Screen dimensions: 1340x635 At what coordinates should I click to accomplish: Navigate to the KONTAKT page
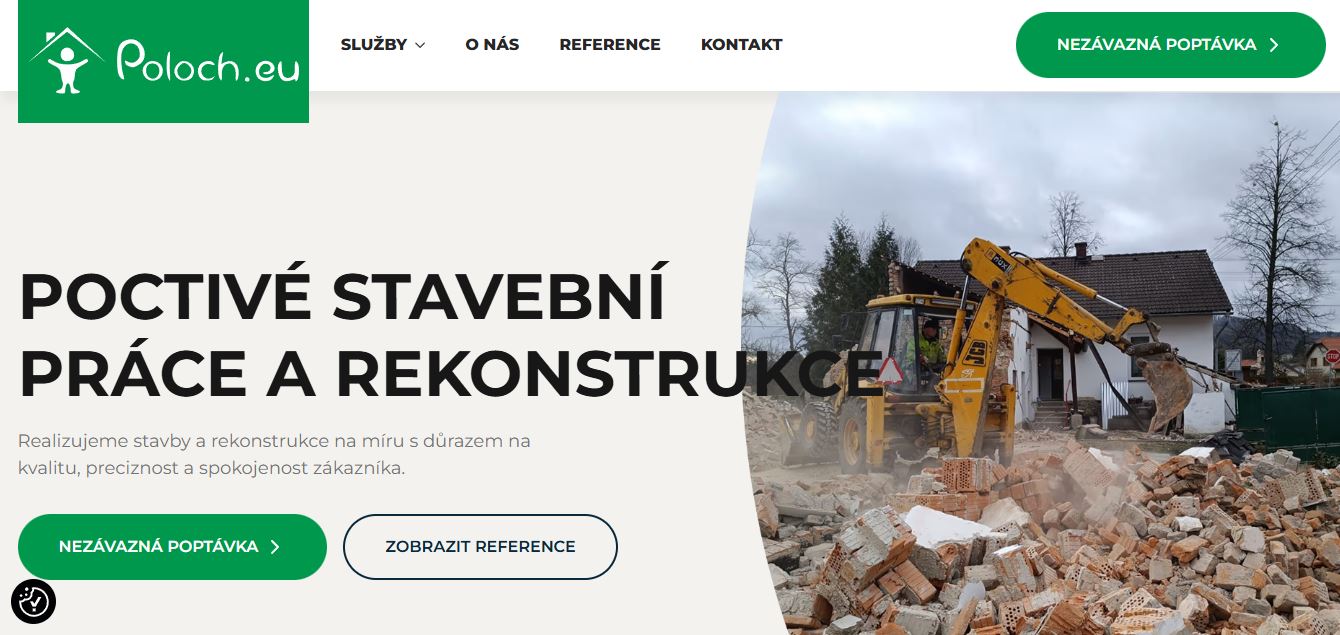(741, 45)
